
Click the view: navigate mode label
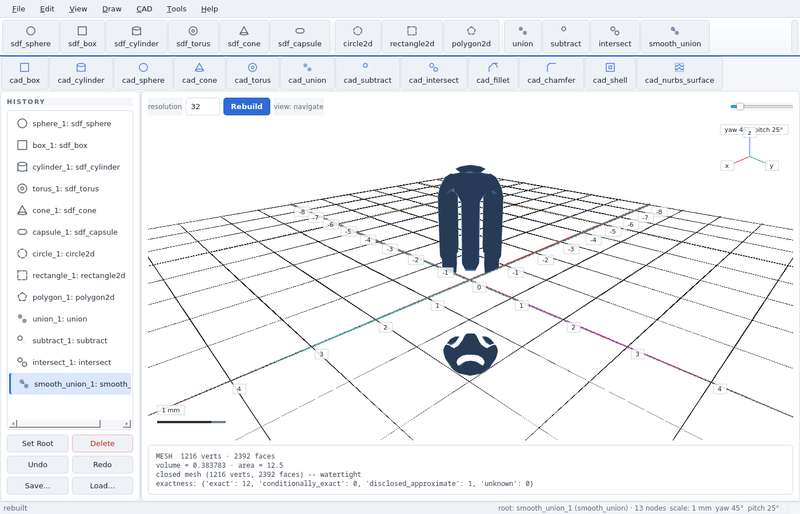click(298, 106)
